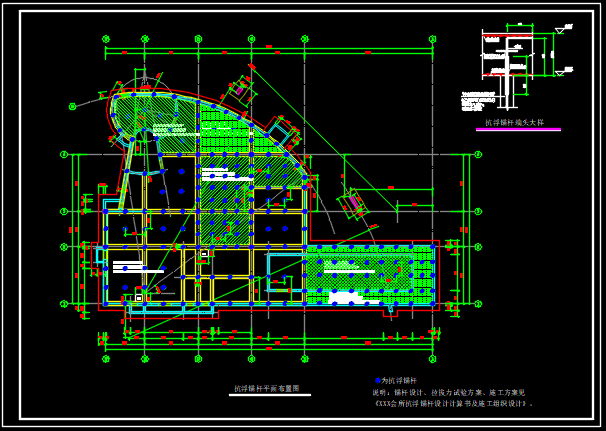Select the note line starting with 说明：锚杆设计
The width and height of the screenshot is (606, 431).
pos(449,393)
